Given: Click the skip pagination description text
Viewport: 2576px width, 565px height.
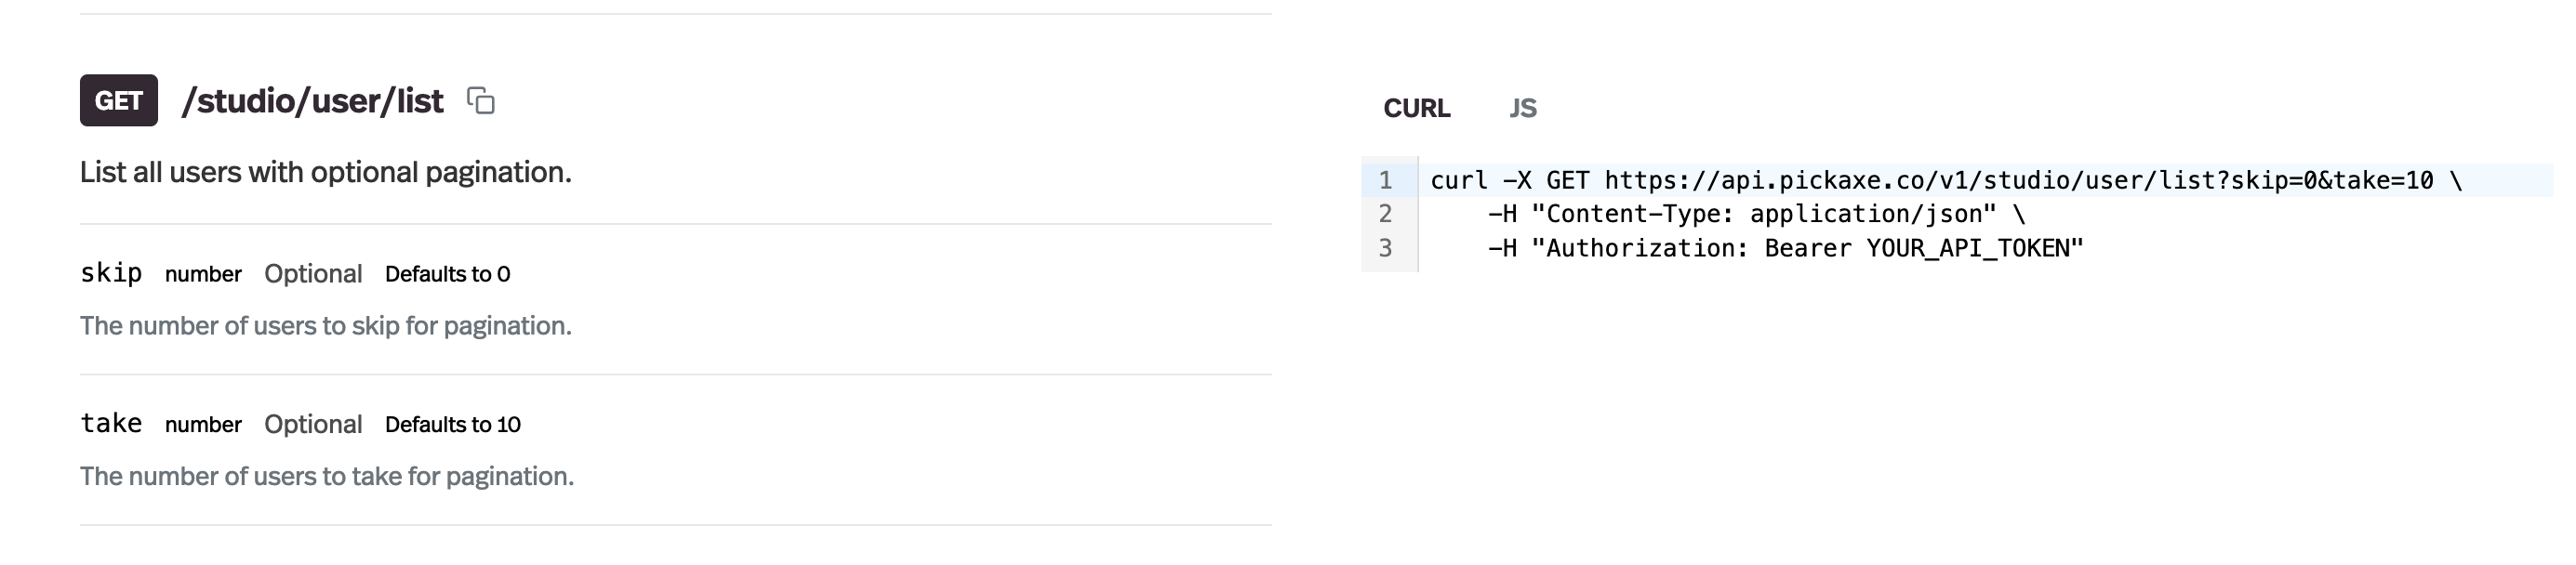Looking at the screenshot, I should click(x=326, y=326).
